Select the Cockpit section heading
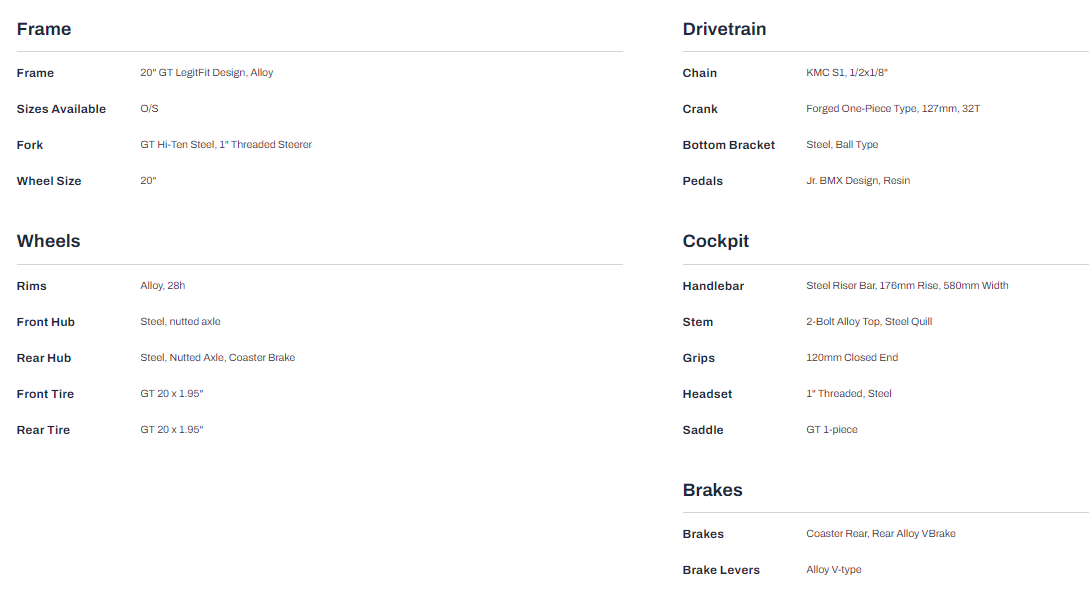This screenshot has width=1089, height=592. 715,241
